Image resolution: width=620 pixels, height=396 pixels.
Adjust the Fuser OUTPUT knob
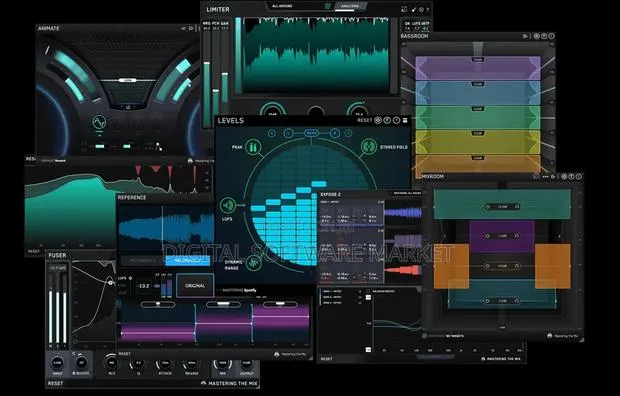click(x=246, y=363)
